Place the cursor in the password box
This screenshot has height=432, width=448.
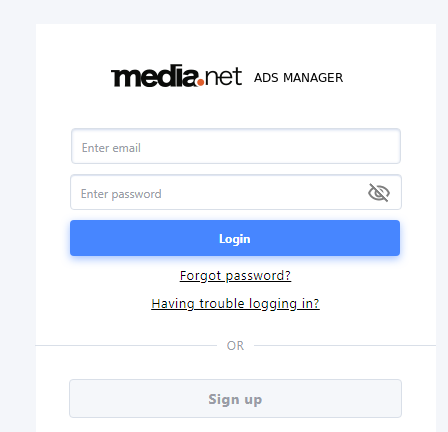[x=236, y=192]
